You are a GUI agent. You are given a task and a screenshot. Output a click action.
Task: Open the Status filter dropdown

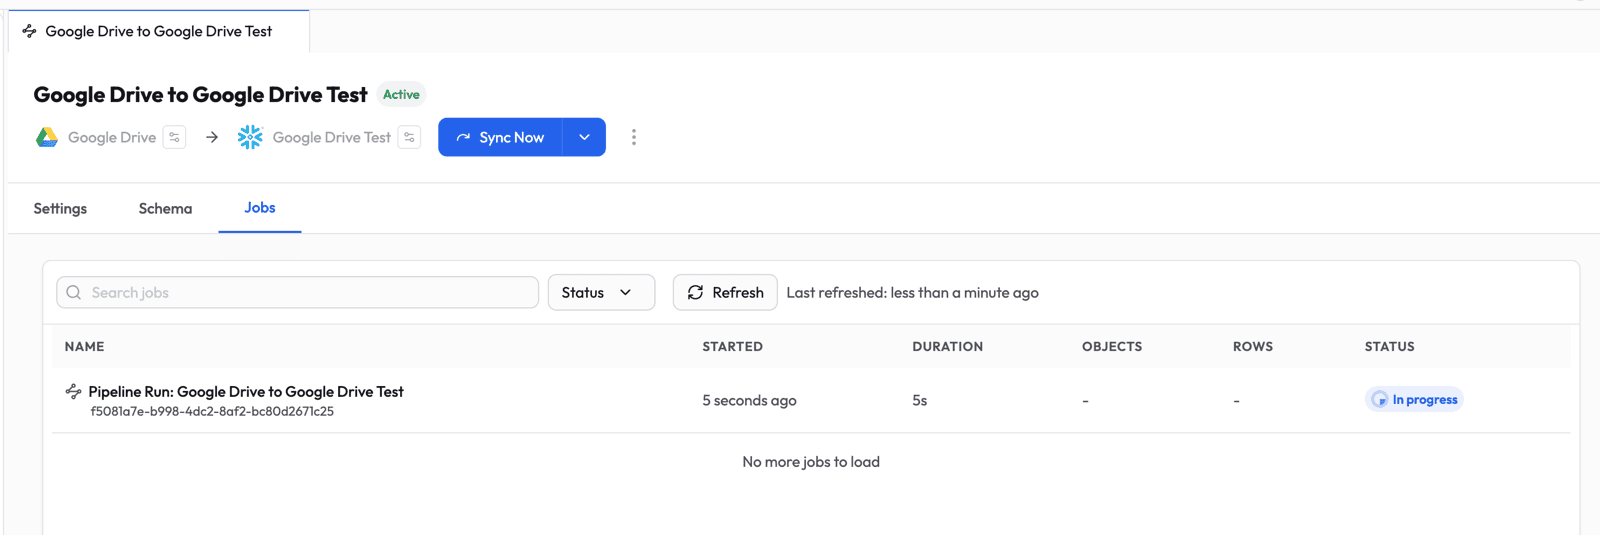coord(600,293)
